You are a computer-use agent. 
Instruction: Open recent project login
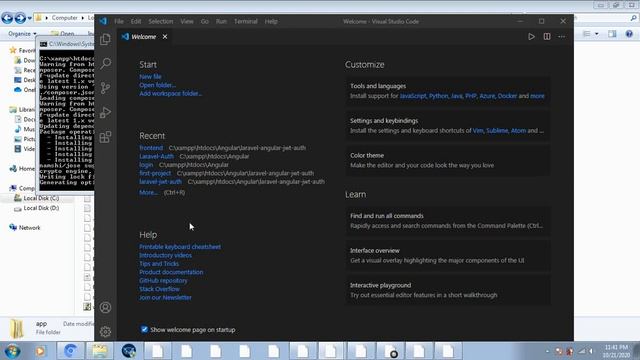[146, 165]
